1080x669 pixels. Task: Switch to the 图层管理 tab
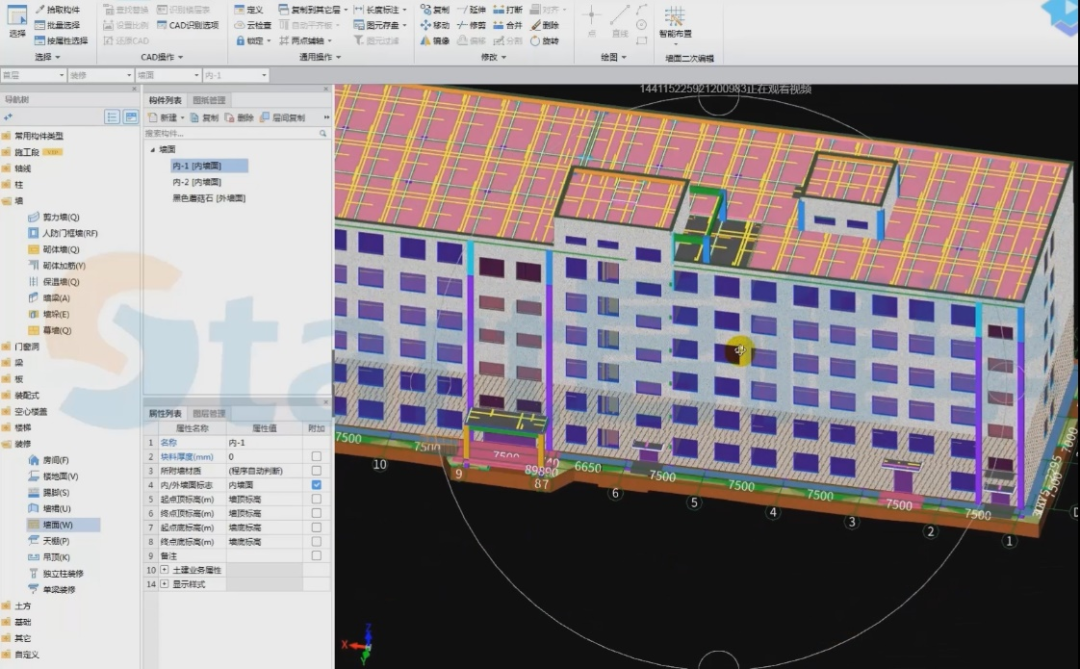click(209, 413)
